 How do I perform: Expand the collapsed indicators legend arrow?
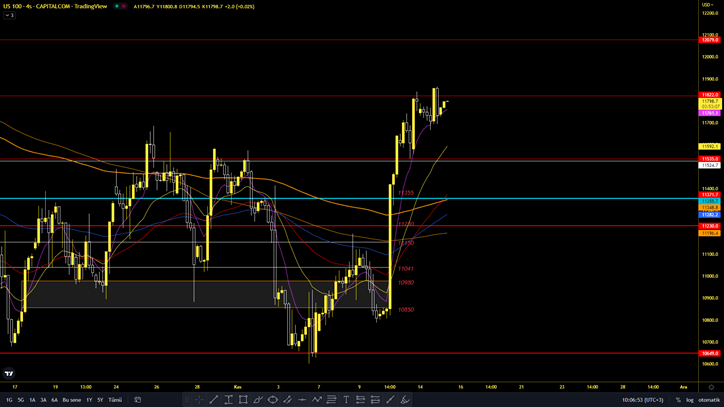pyautogui.click(x=7, y=15)
